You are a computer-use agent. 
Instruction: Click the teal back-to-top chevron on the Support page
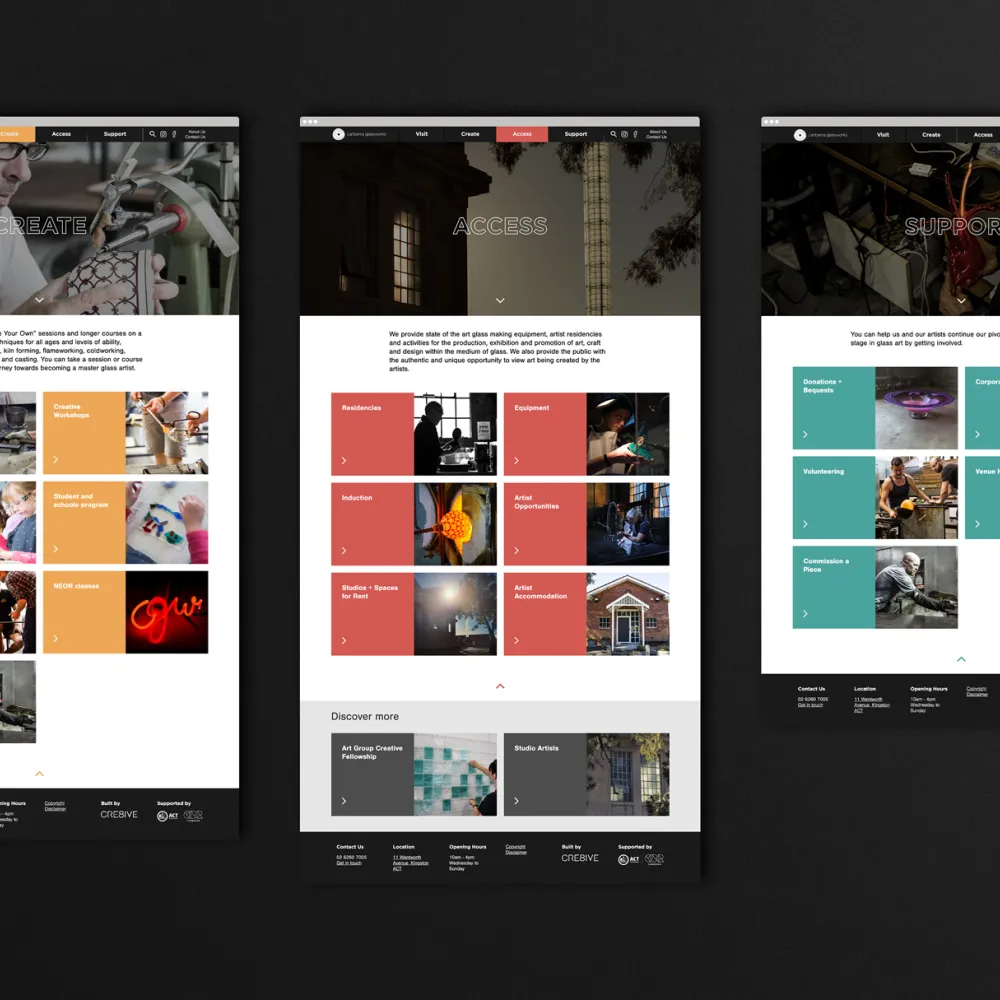pos(961,659)
